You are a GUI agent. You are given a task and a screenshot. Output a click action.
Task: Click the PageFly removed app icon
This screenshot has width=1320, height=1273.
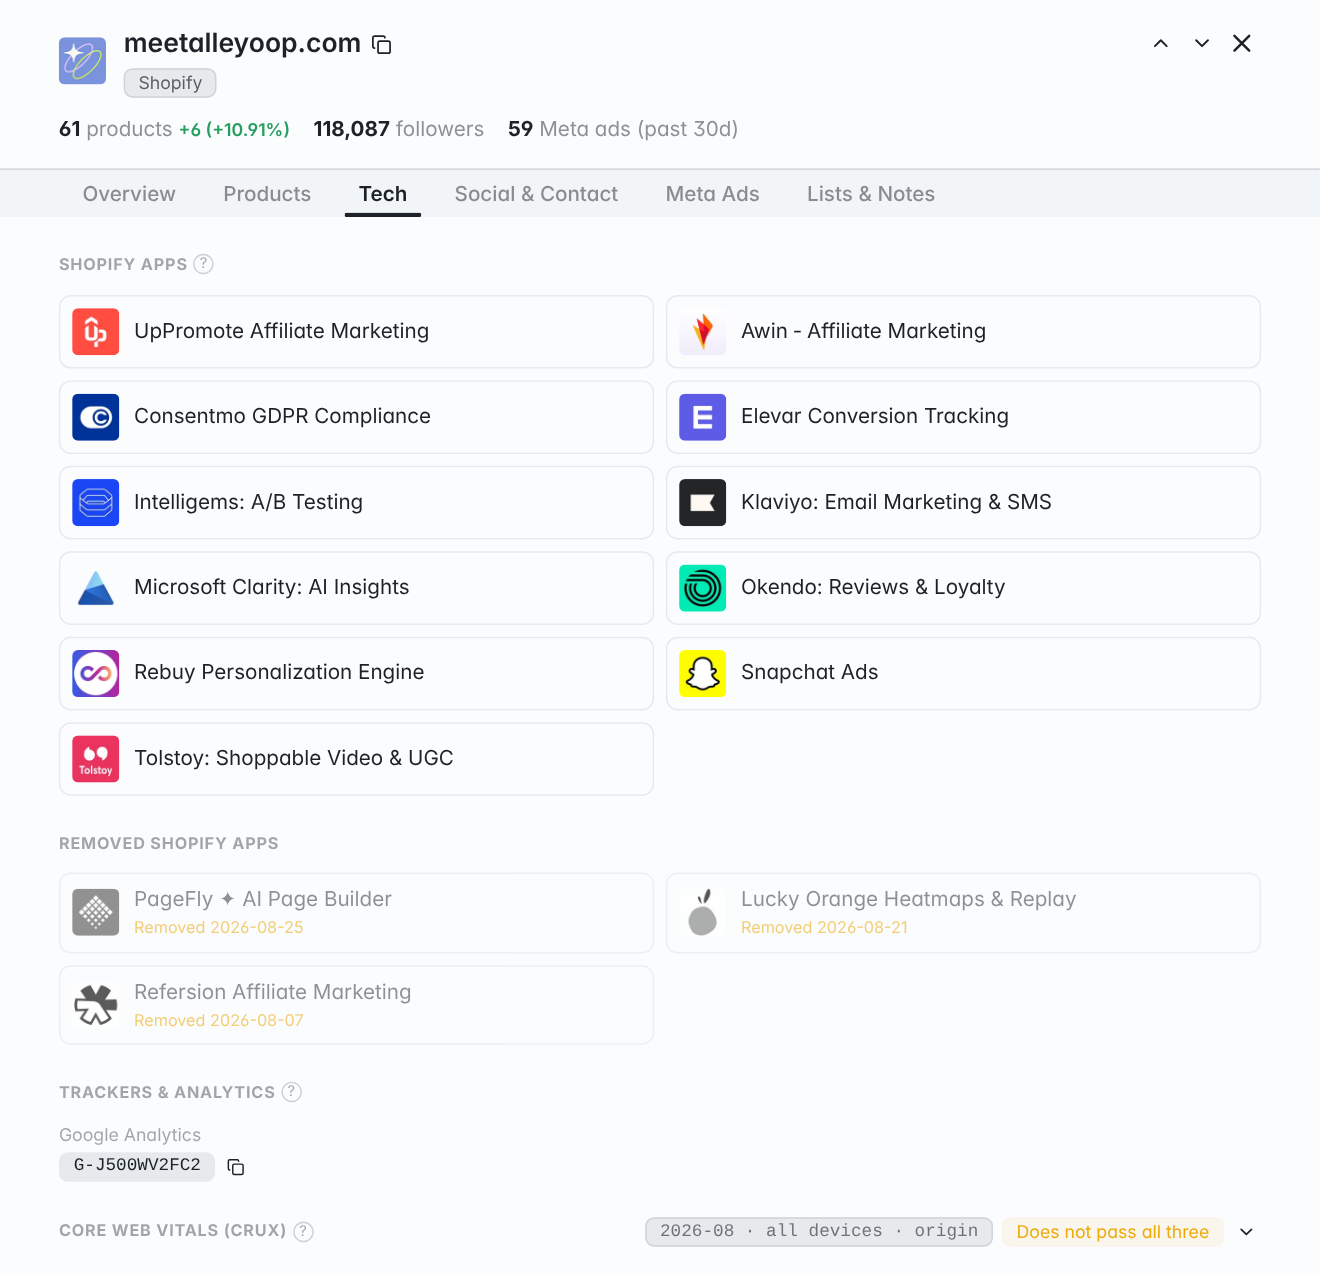[x=96, y=913]
